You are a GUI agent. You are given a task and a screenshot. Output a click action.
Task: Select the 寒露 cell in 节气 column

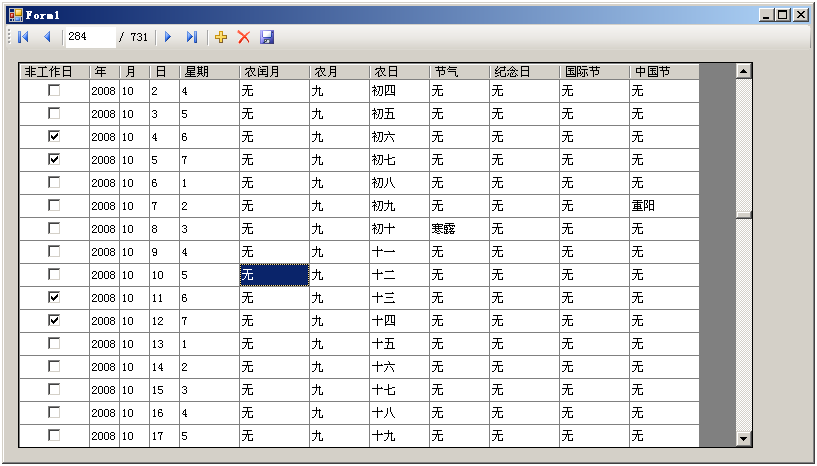[460, 229]
